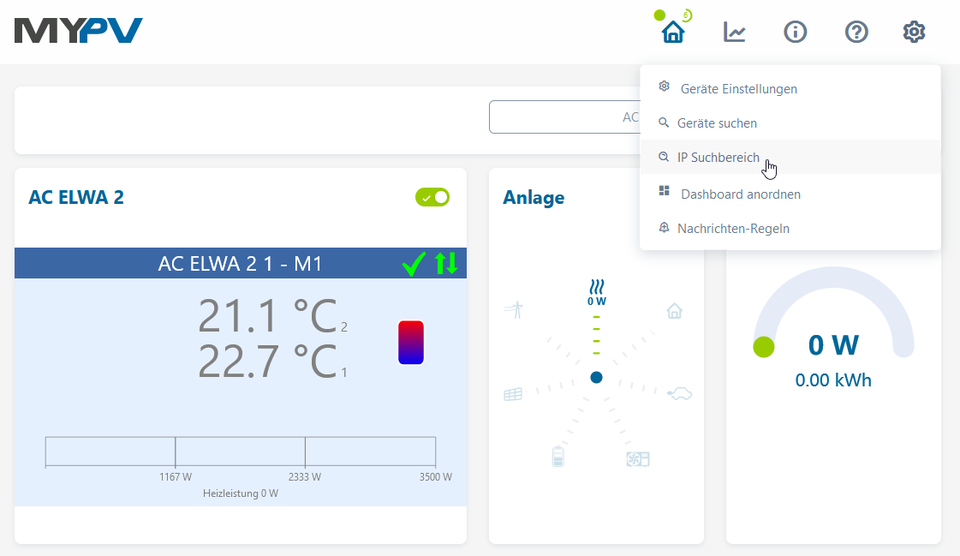The image size is (960, 556).
Task: Click the electric car icon in Anlage
Action: [x=680, y=393]
